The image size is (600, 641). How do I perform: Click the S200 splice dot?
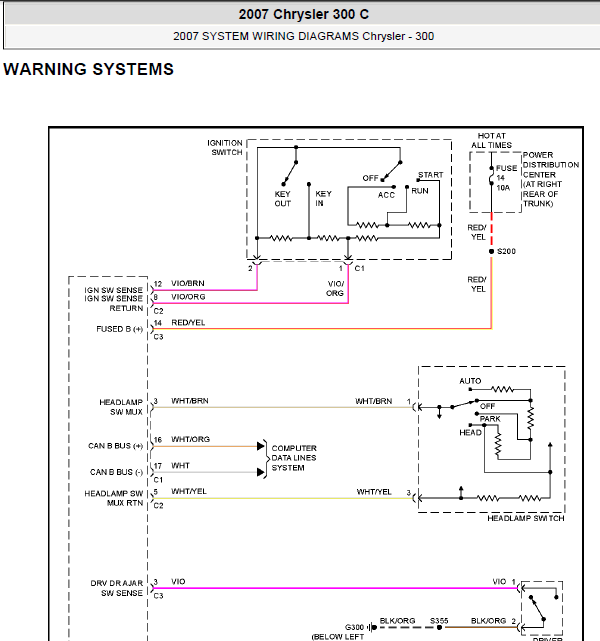click(x=491, y=251)
